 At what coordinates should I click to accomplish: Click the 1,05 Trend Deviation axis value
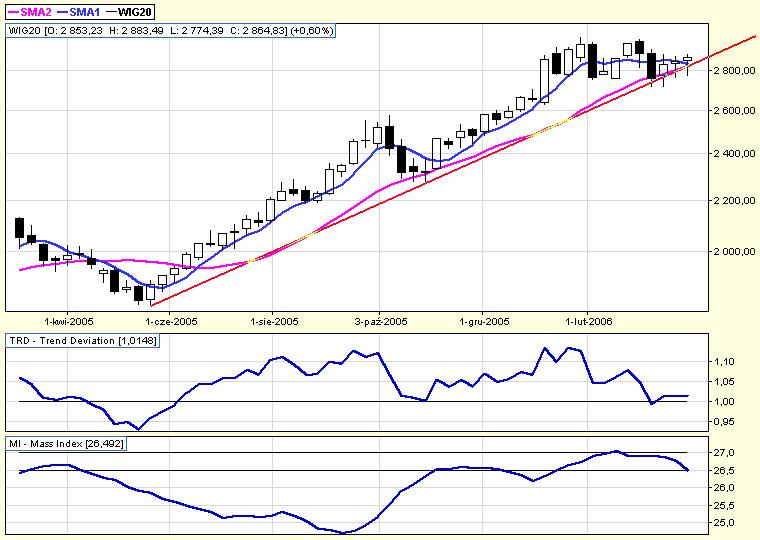pos(724,381)
